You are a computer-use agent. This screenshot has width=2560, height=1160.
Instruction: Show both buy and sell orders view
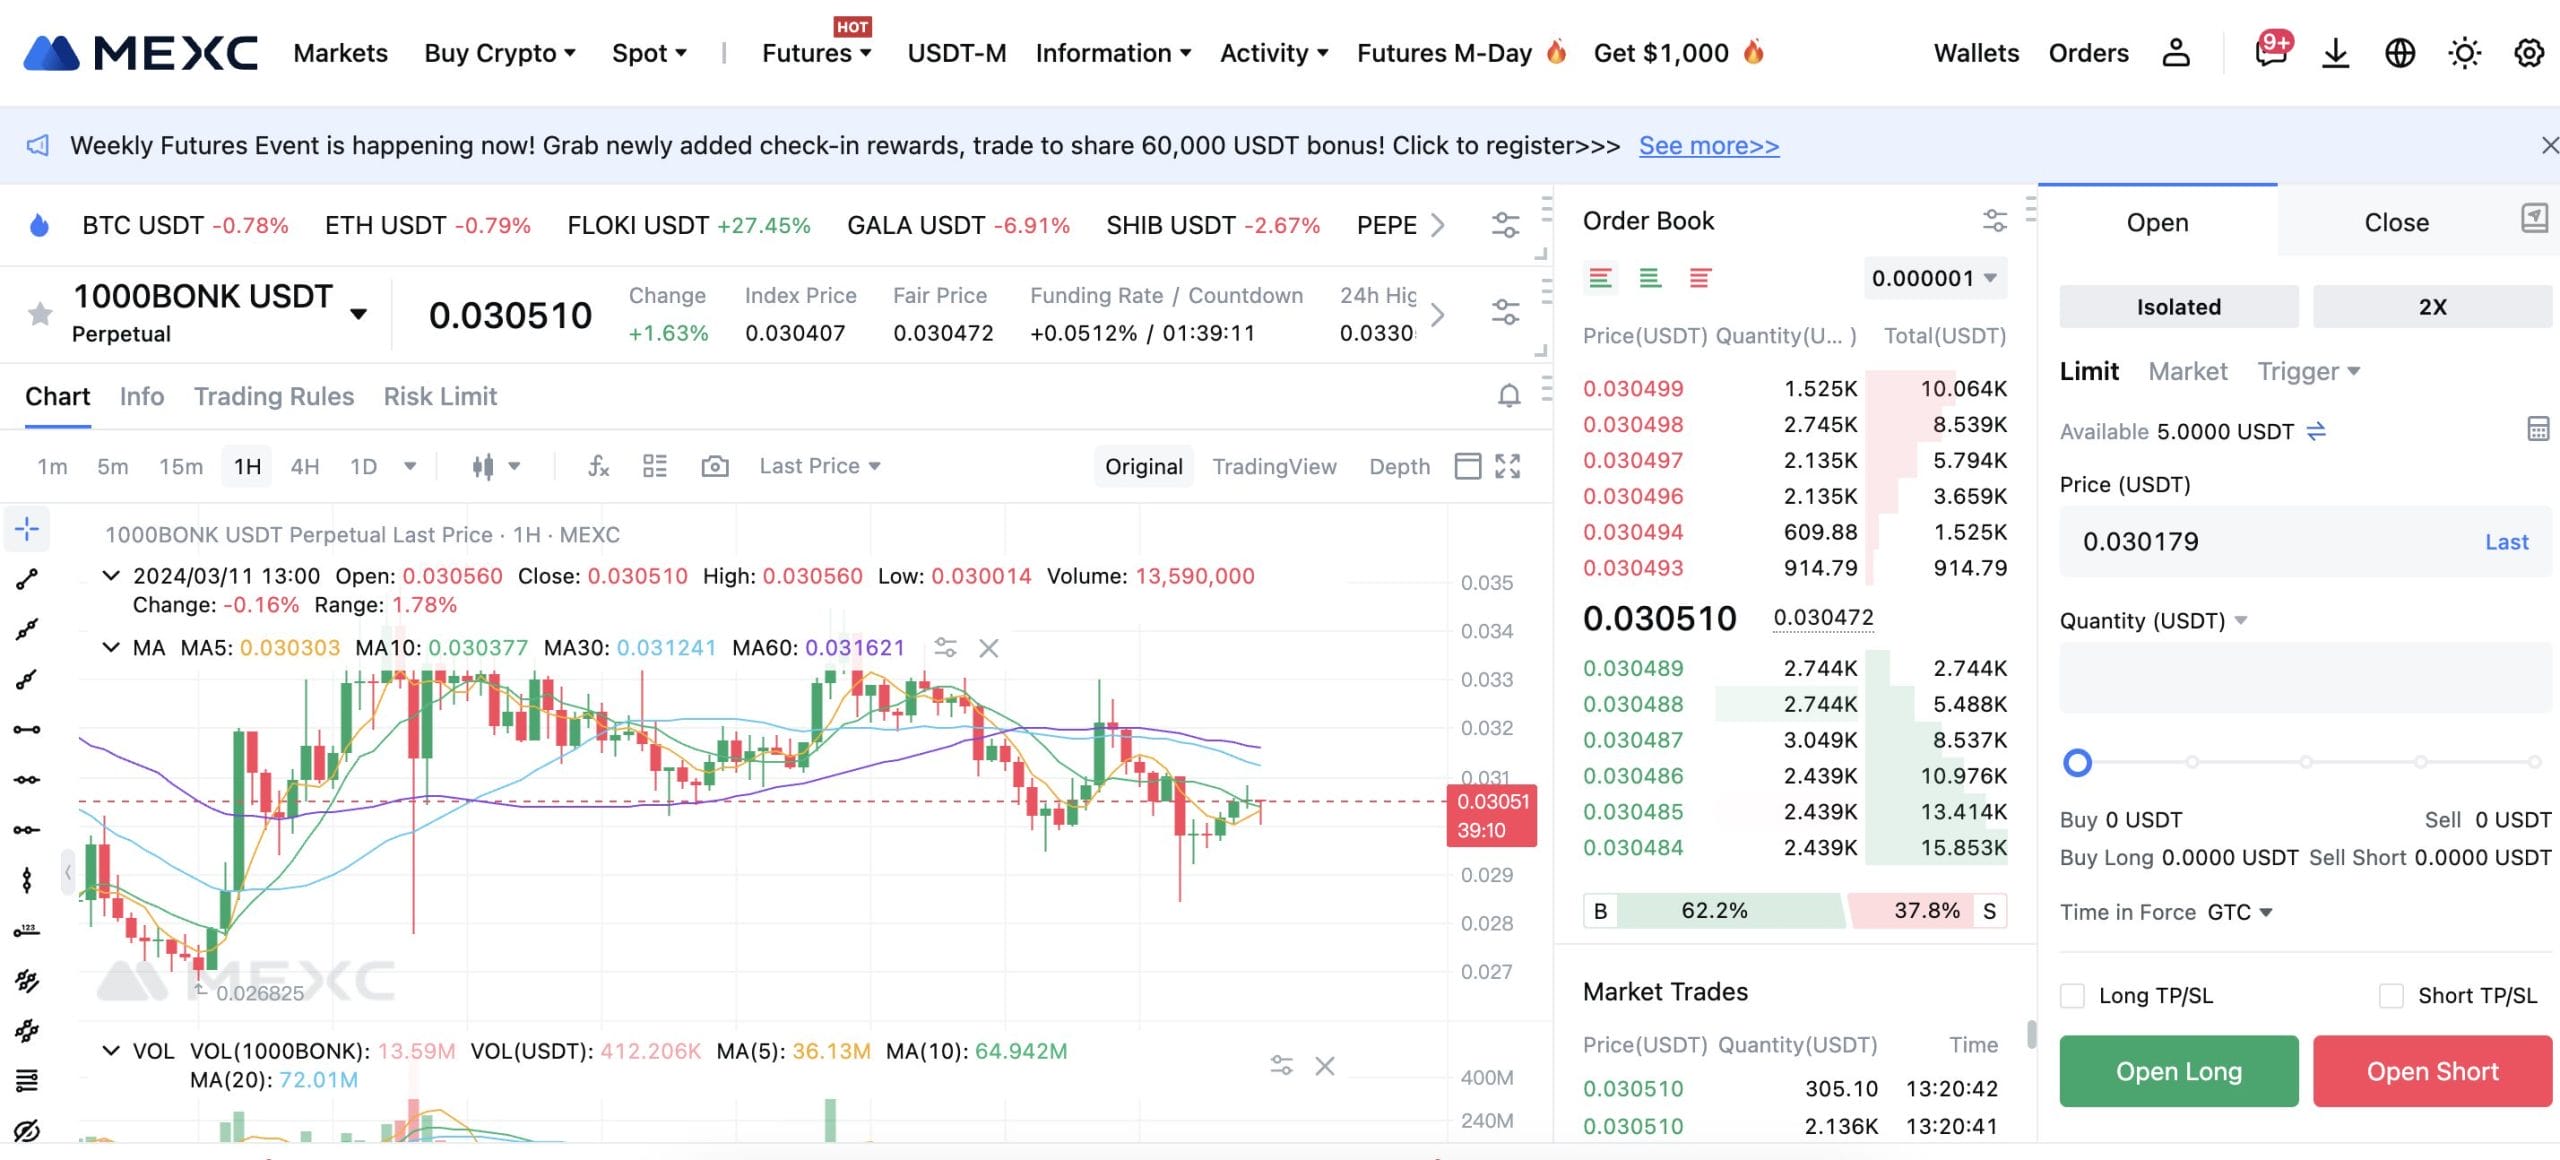[1600, 278]
